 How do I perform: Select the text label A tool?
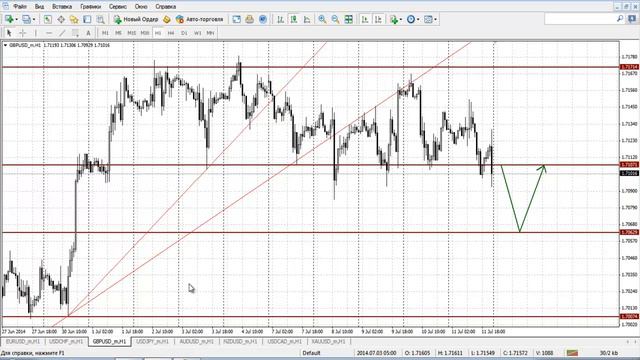coord(88,33)
